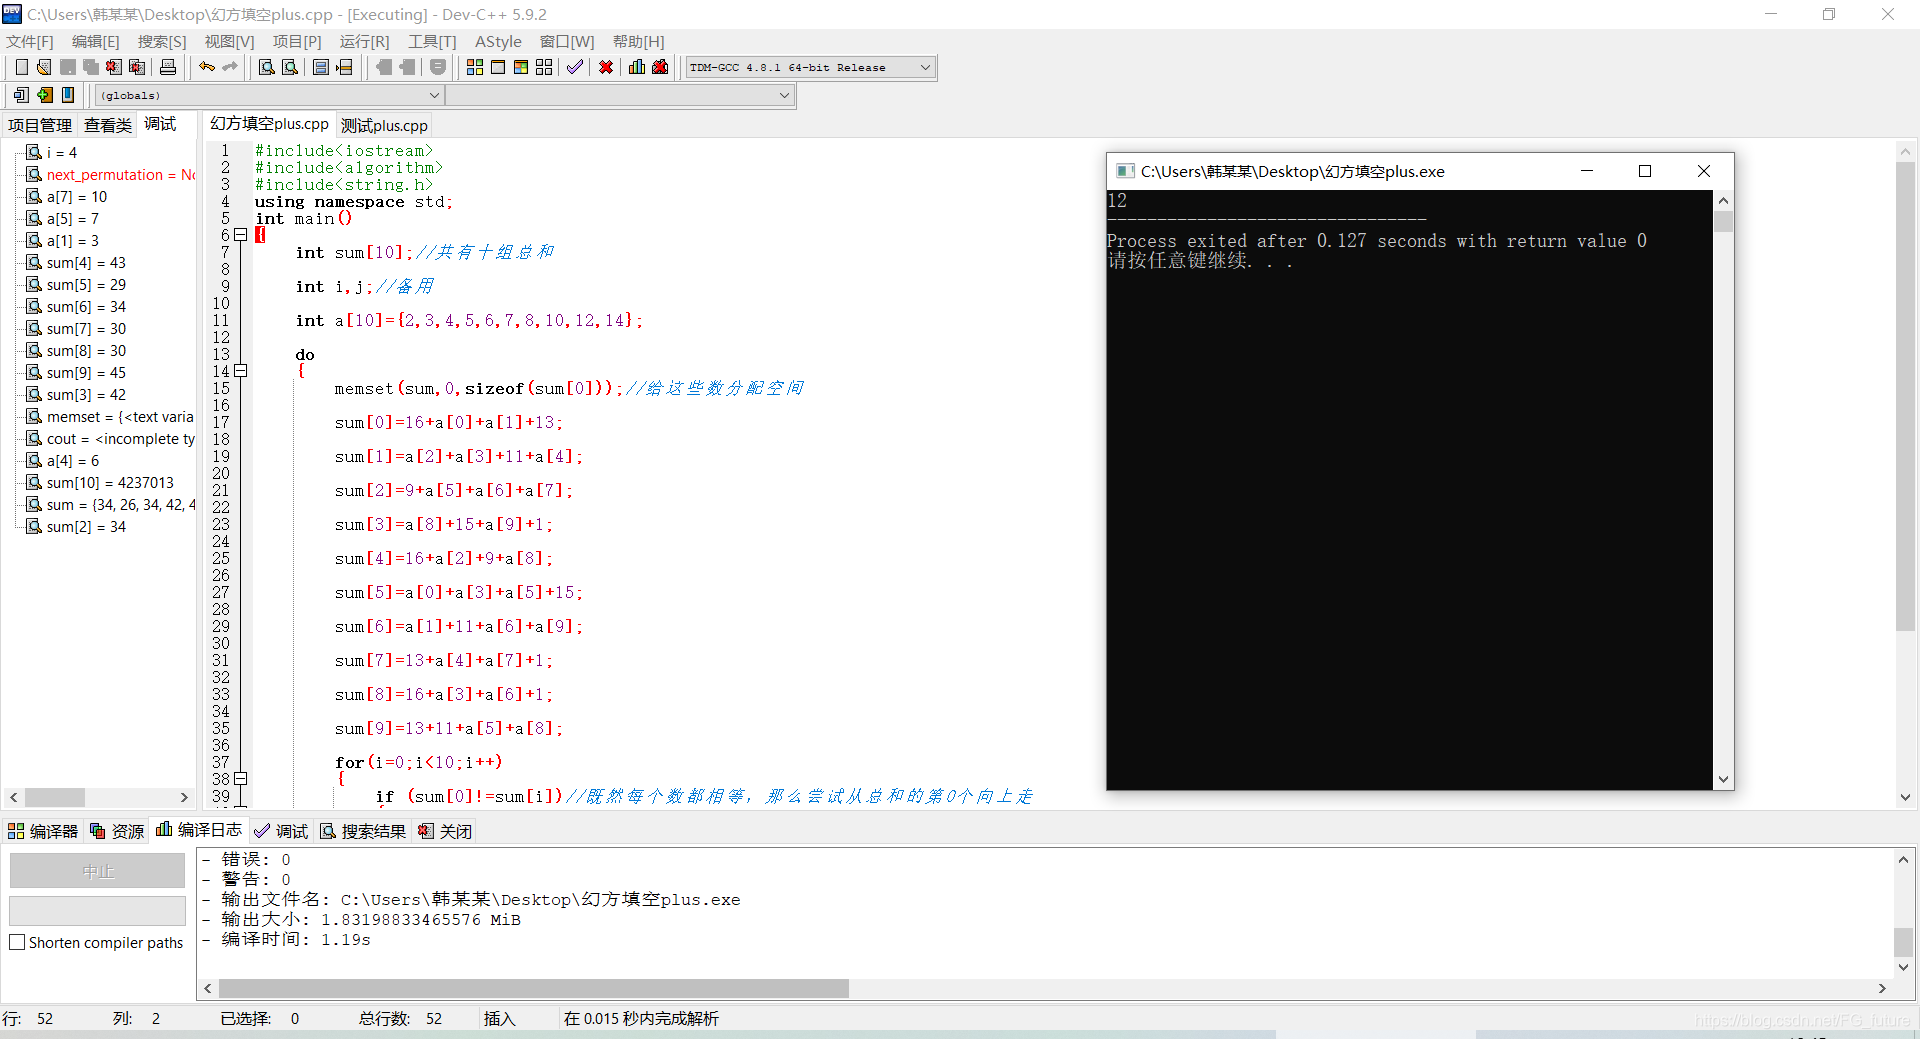The image size is (1920, 1039).
Task: Click the first icon in second toolbar row
Action: pos(21,95)
